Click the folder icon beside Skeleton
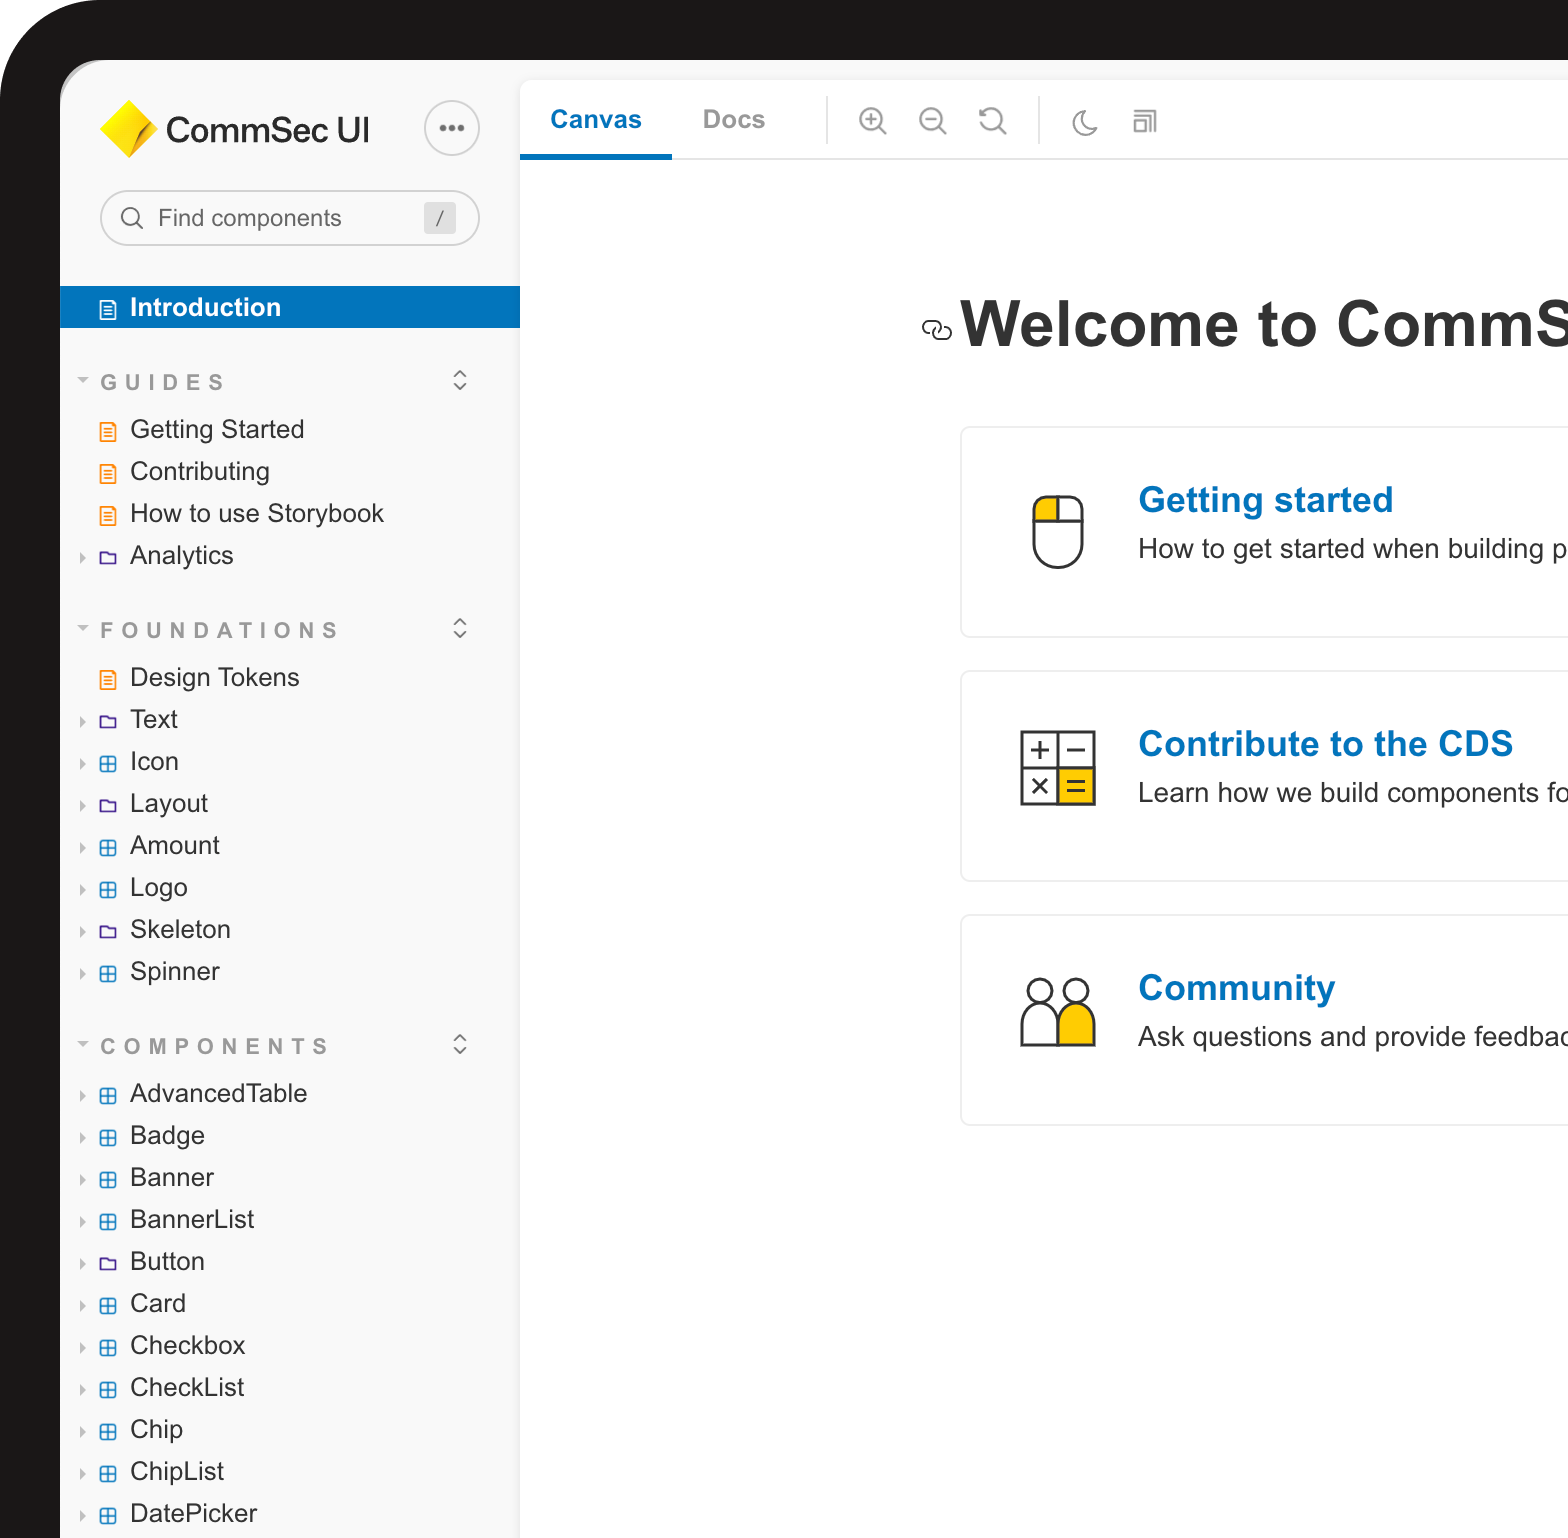Screen dimensions: 1568x1538 coord(108,932)
